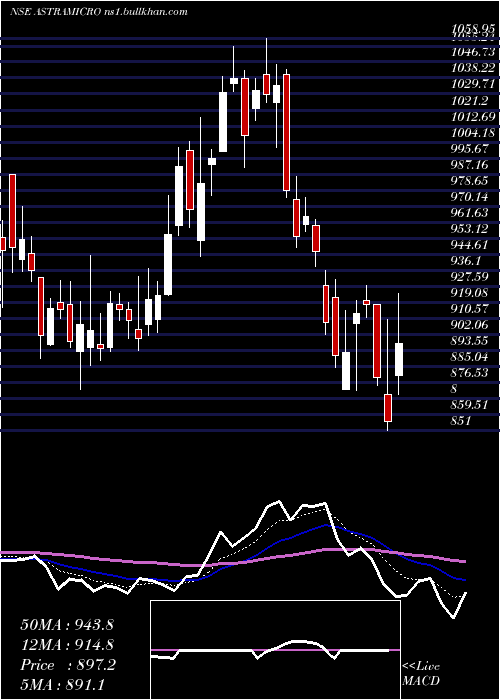Click the 5MA : 891.1 readout

click(62, 685)
